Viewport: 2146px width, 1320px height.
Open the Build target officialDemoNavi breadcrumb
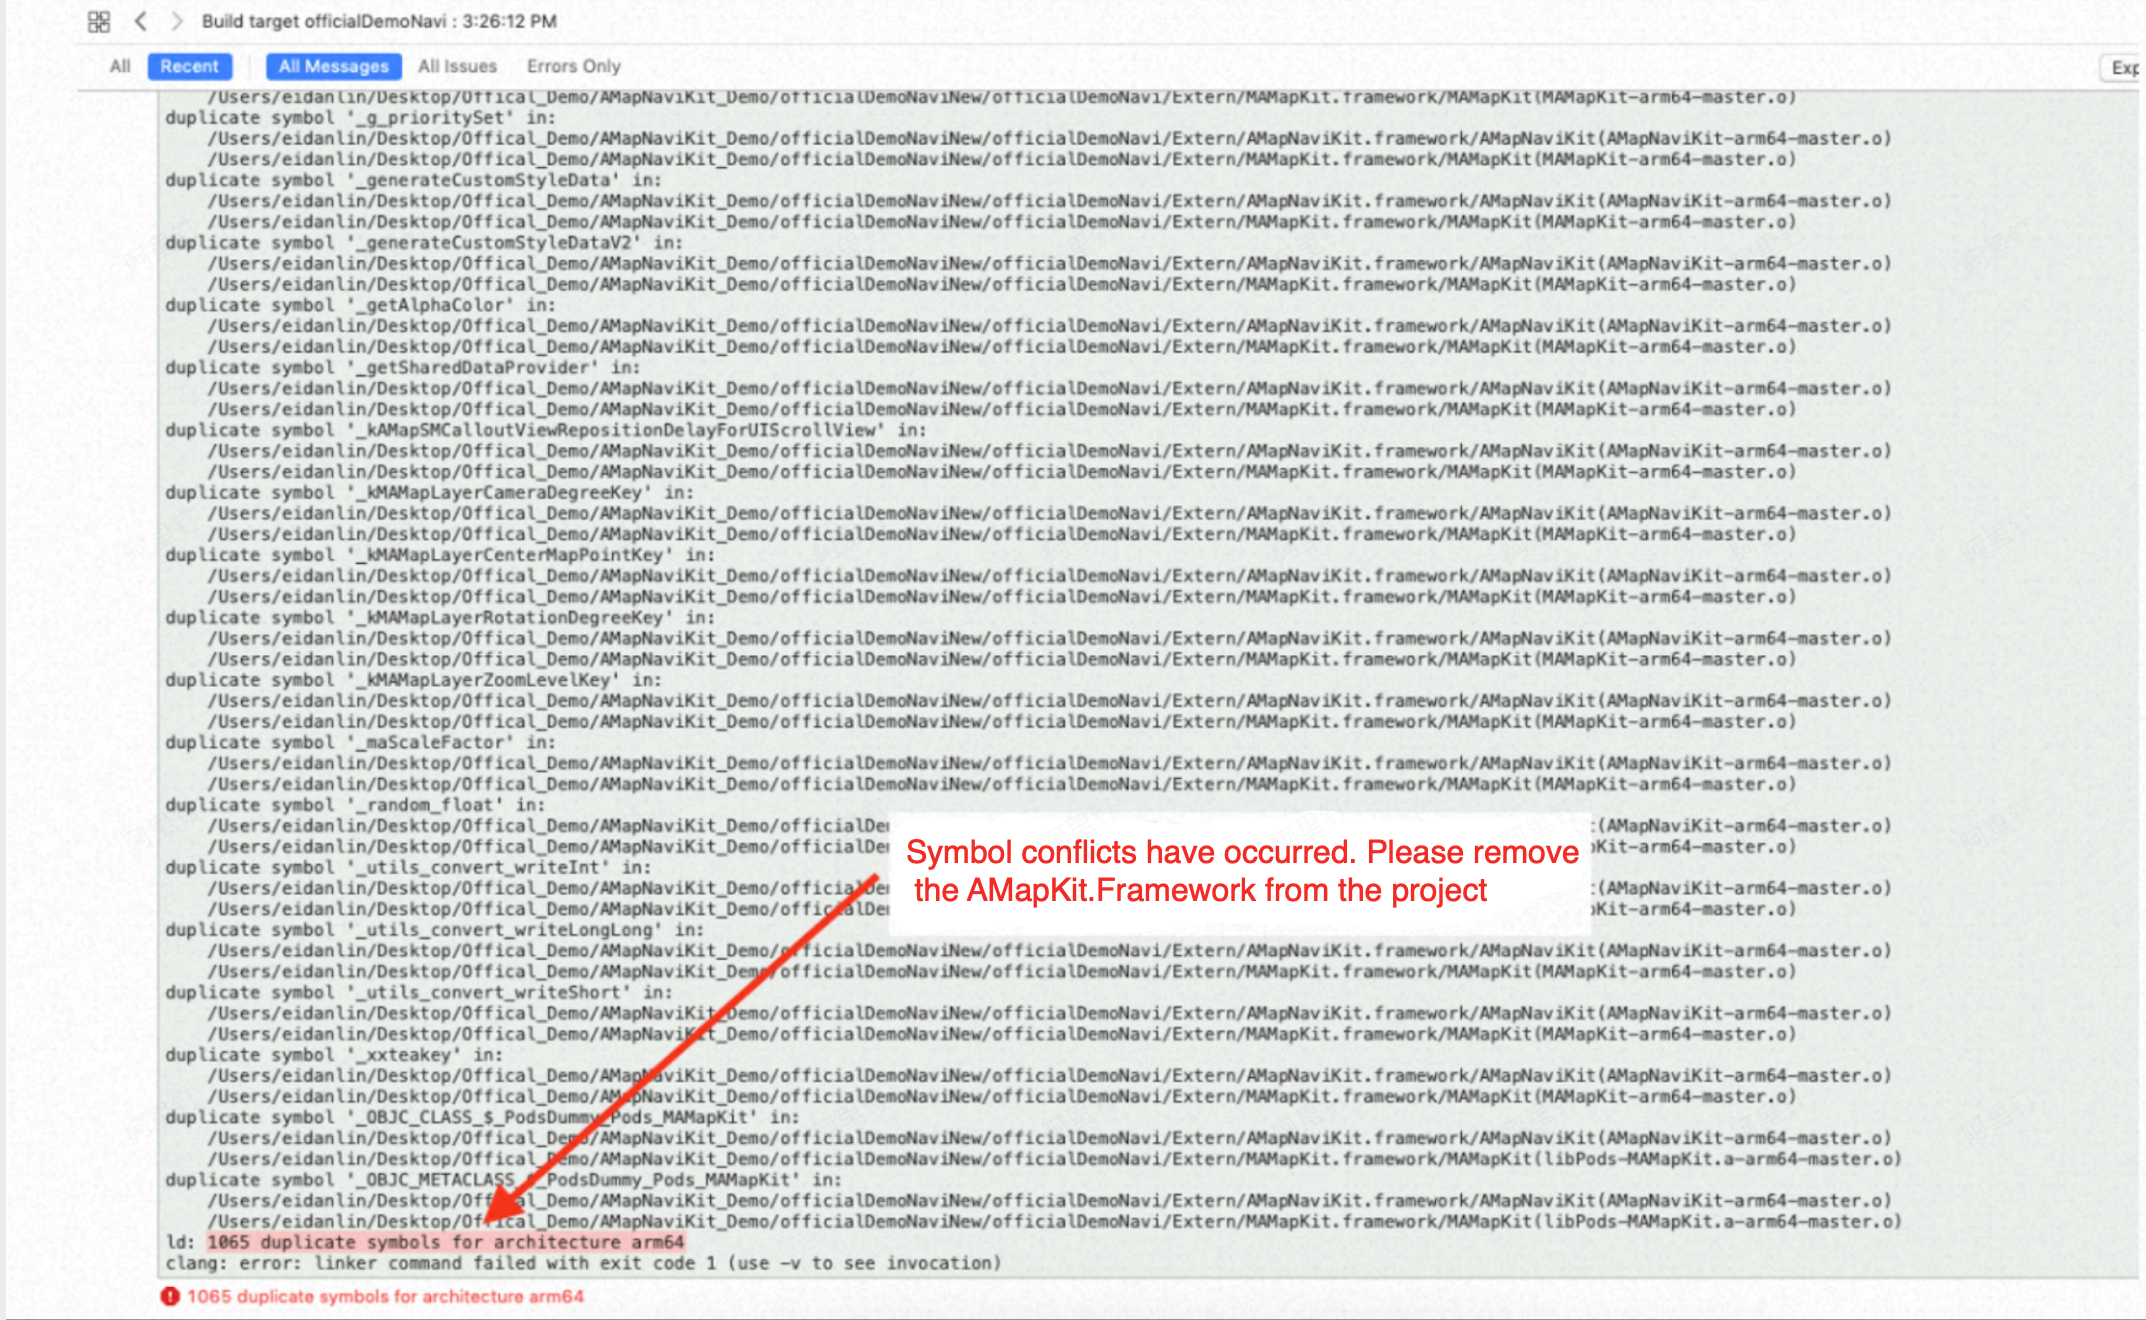(x=379, y=21)
